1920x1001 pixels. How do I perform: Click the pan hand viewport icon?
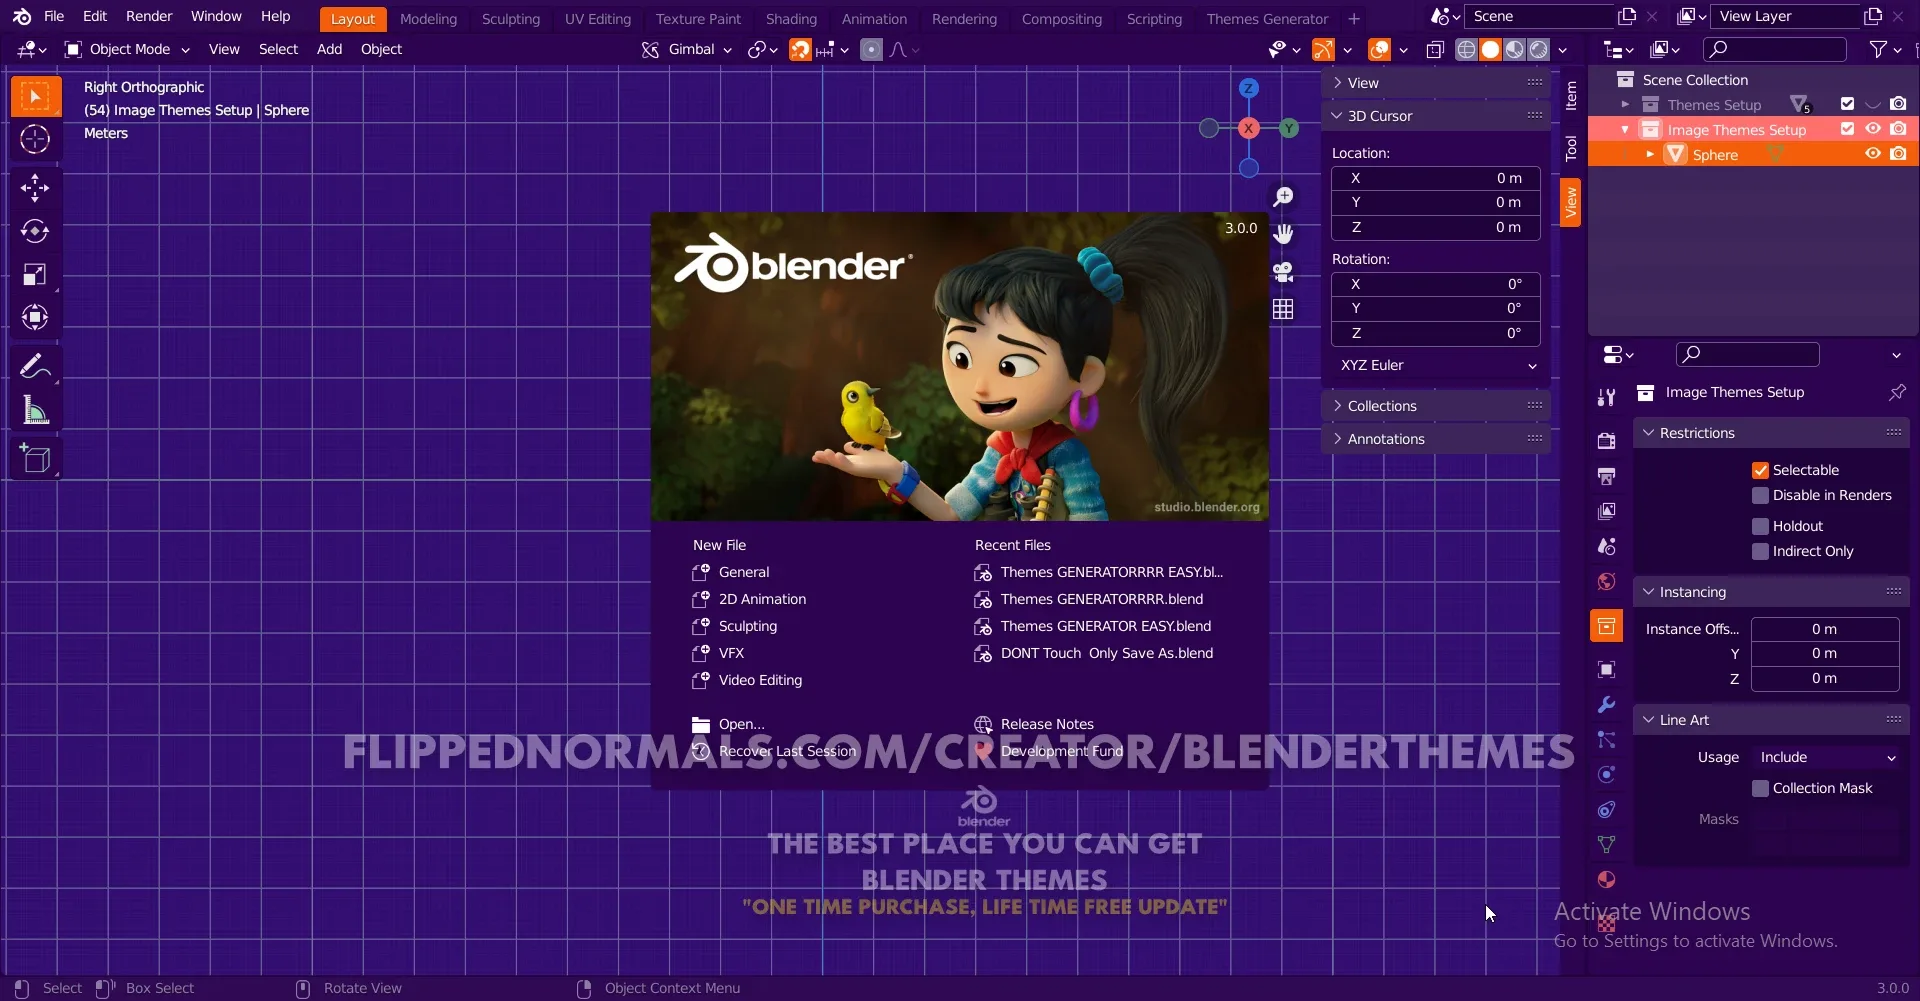tap(1283, 234)
